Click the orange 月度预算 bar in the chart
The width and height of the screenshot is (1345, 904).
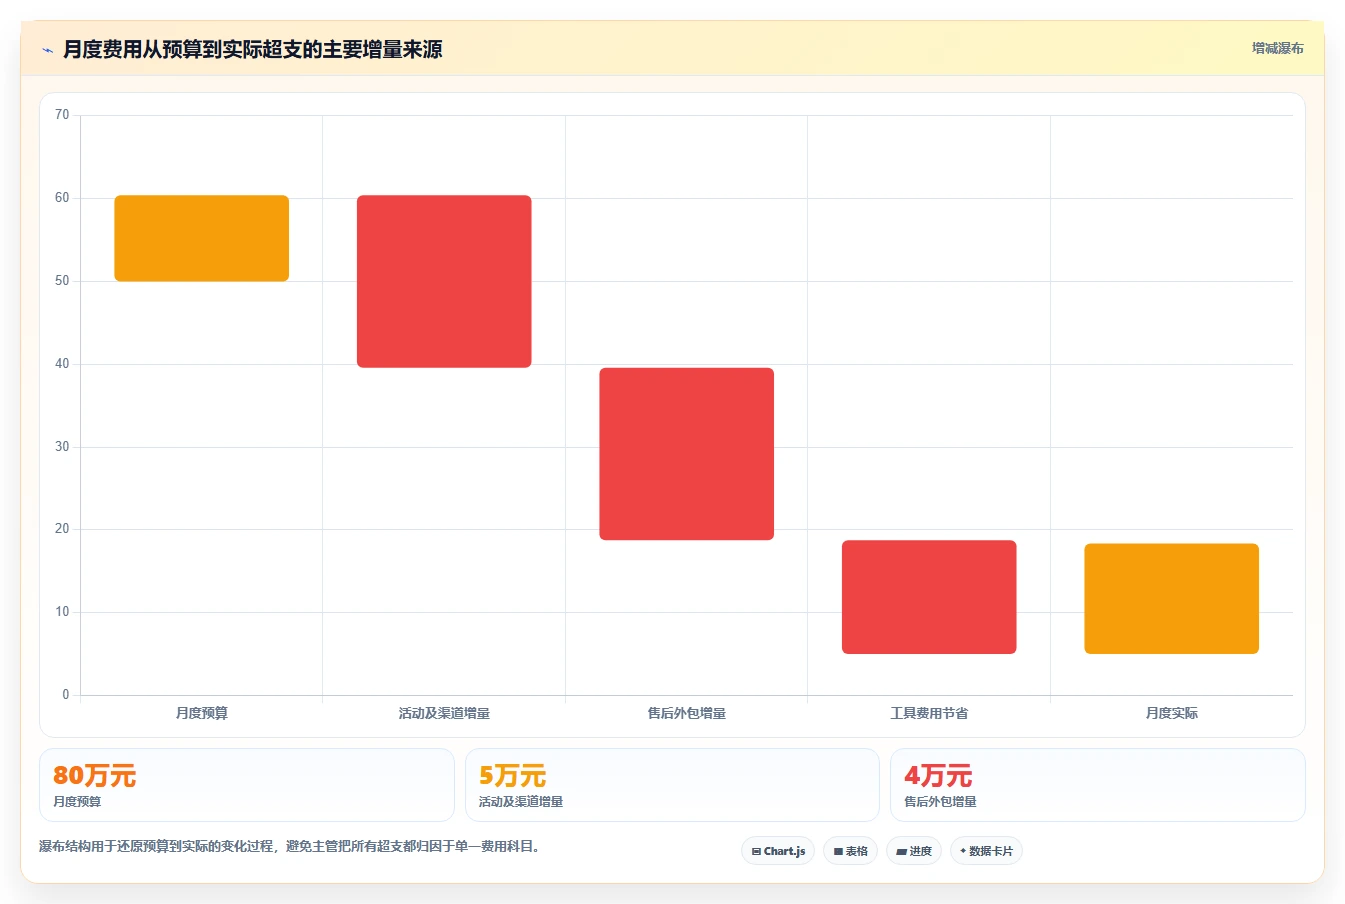pos(202,238)
